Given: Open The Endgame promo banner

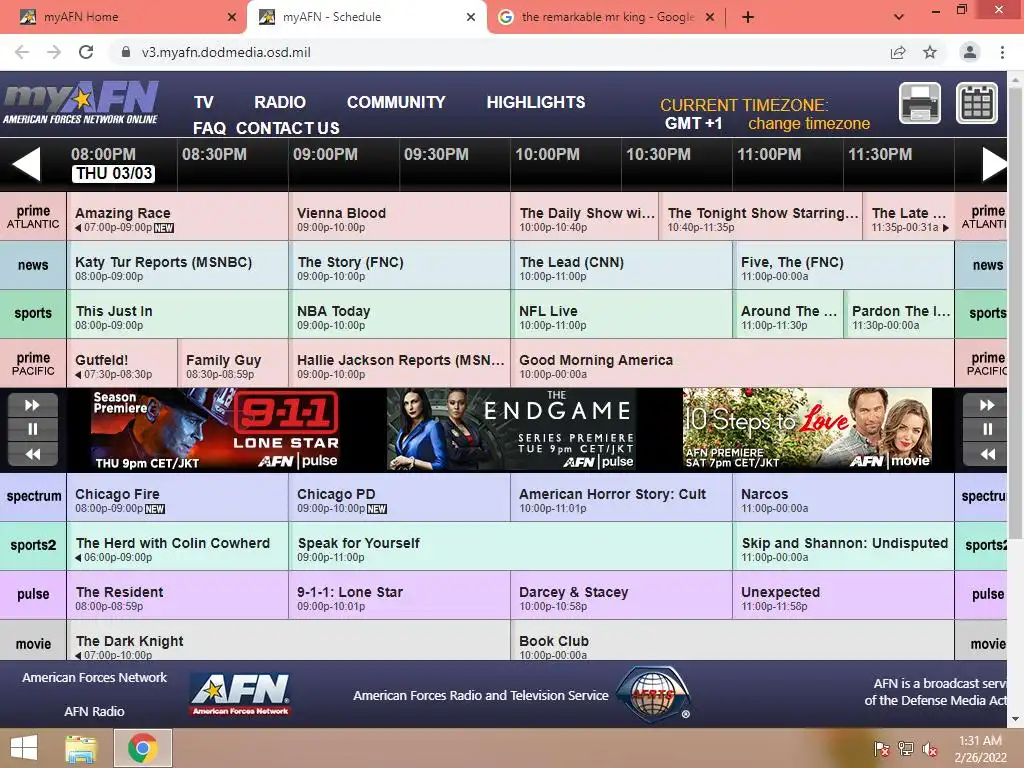Looking at the screenshot, I should coord(512,430).
